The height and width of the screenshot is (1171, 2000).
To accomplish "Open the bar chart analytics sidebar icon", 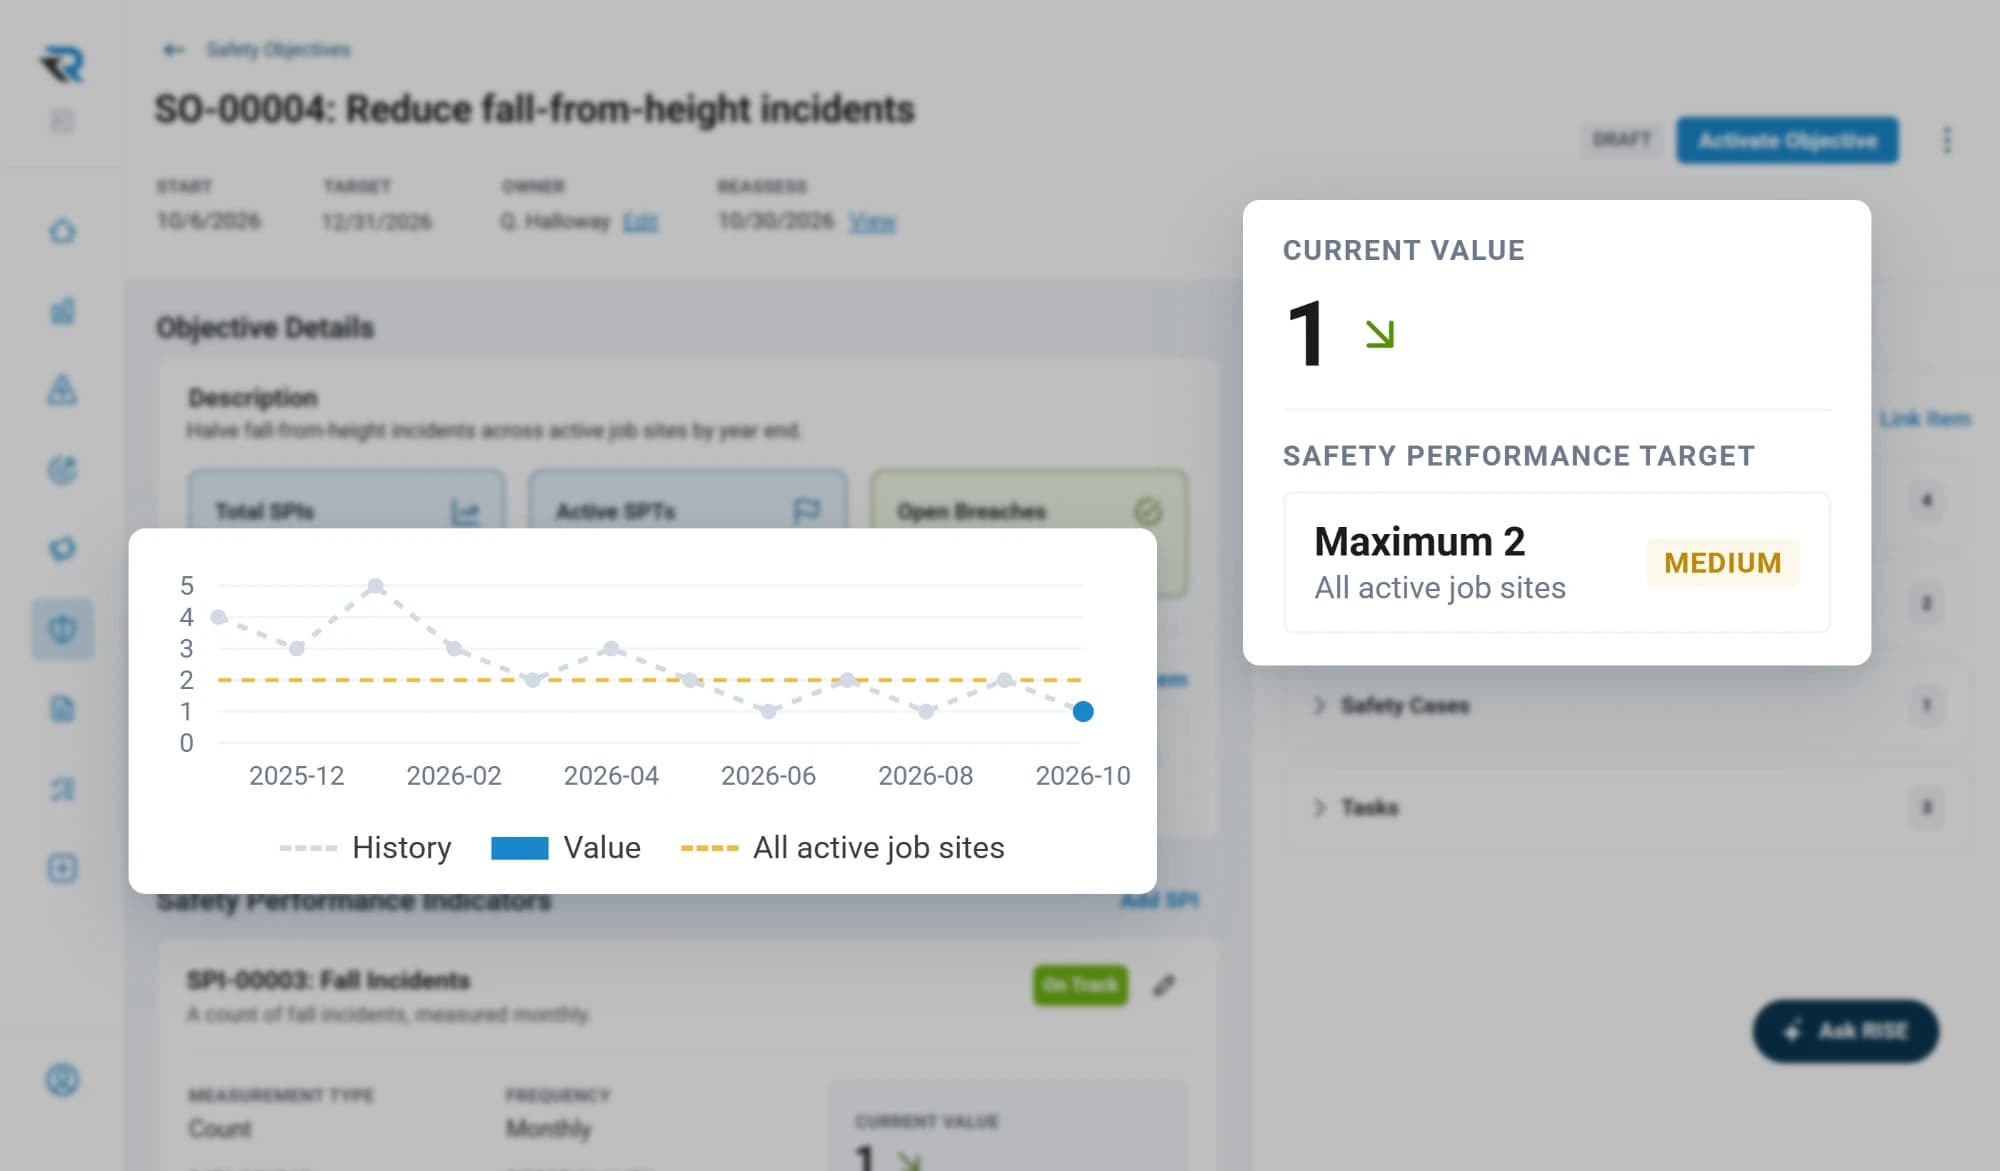I will (62, 311).
